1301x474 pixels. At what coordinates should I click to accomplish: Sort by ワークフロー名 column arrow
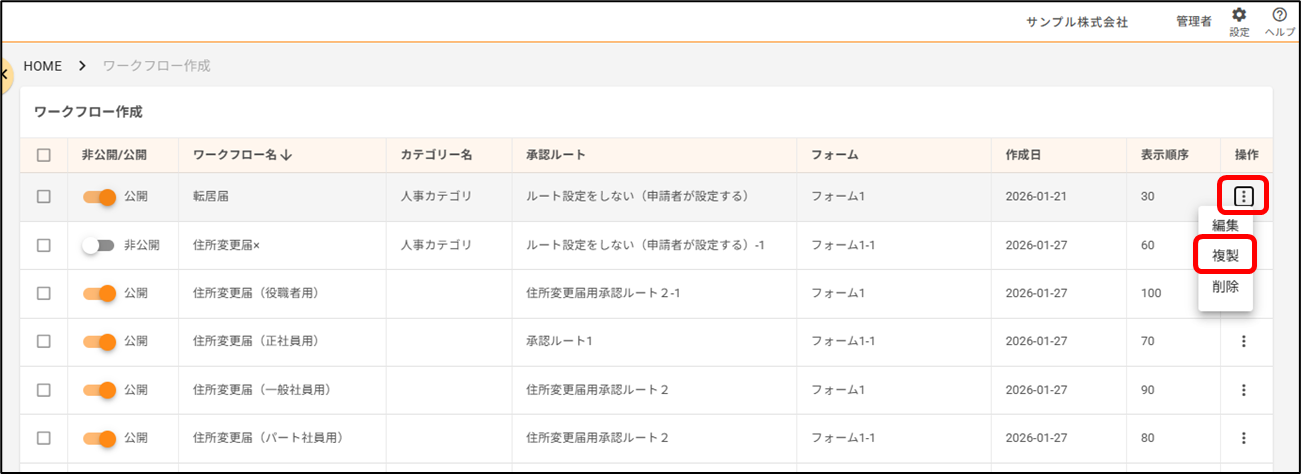287,155
